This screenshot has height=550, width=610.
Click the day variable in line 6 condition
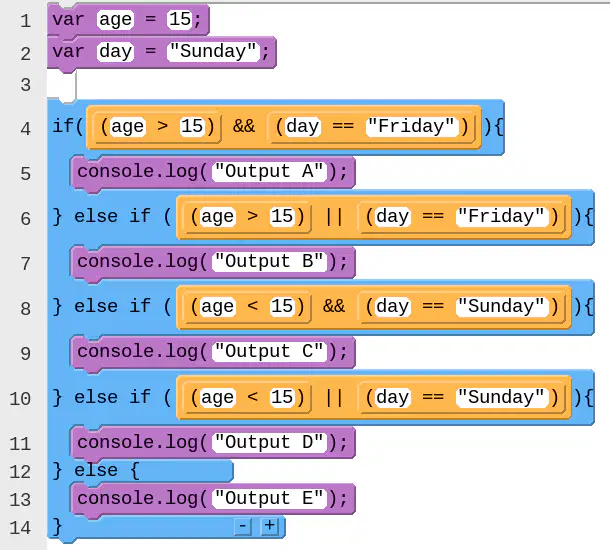393,217
